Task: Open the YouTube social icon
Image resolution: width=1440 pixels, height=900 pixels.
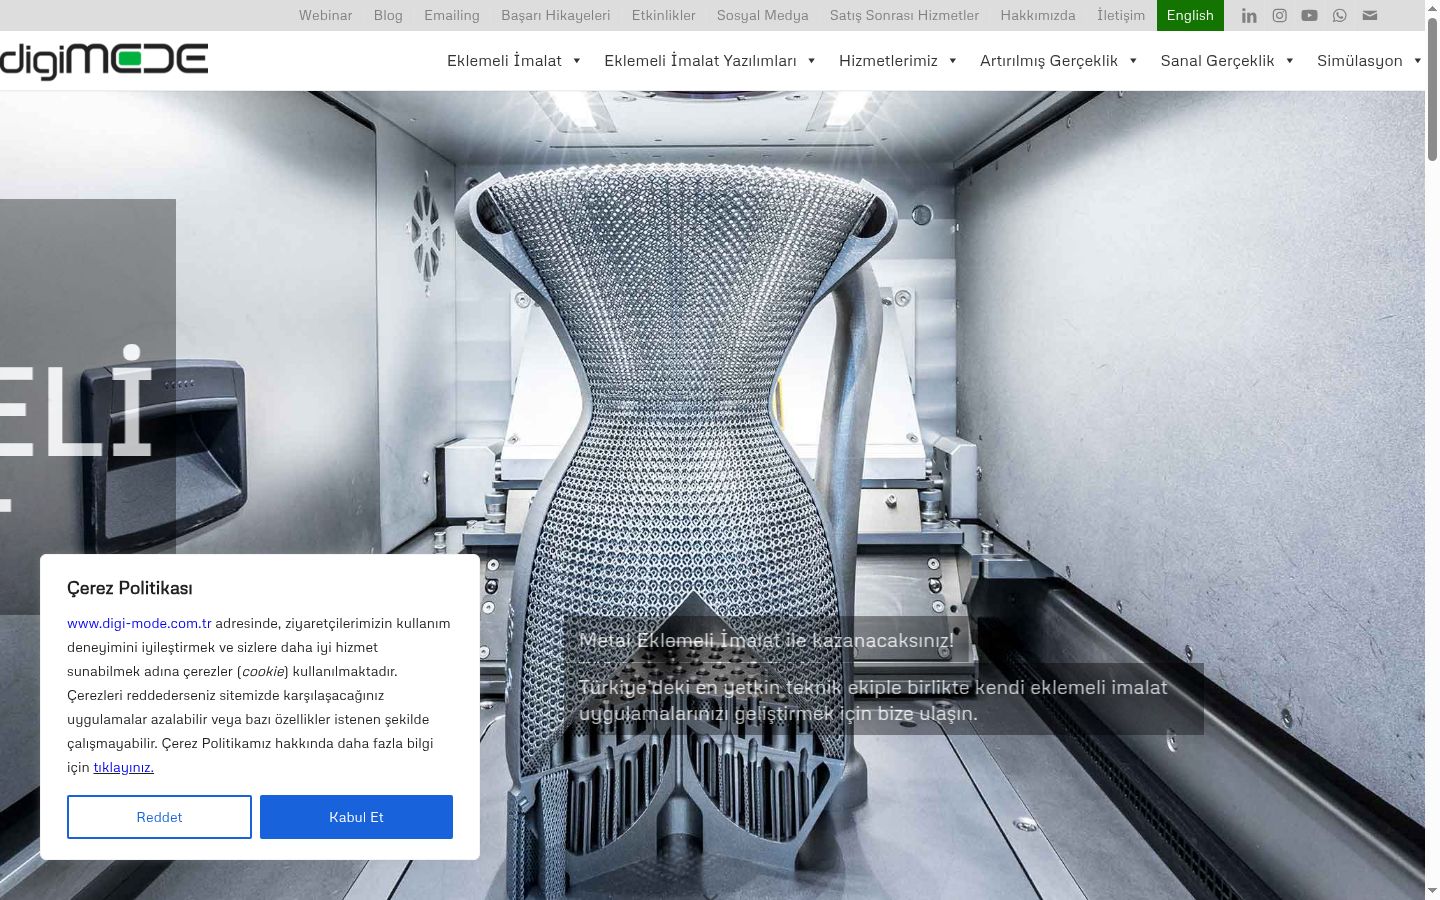Action: click(x=1309, y=15)
